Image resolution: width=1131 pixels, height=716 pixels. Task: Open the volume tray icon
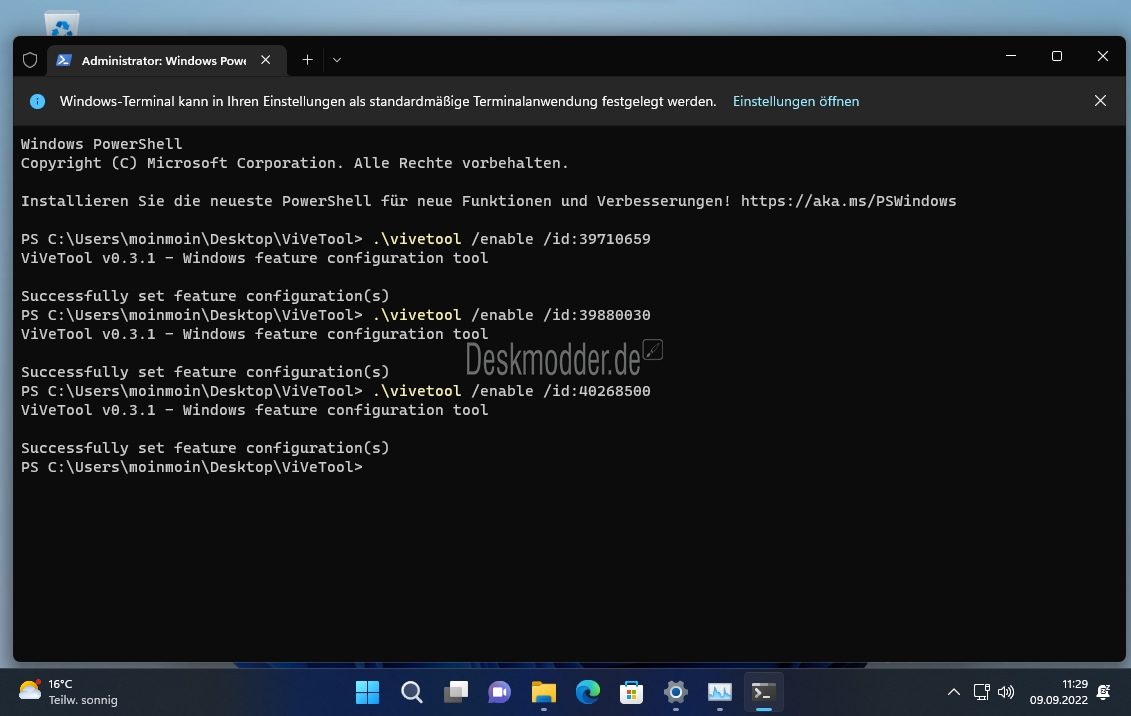[1005, 692]
